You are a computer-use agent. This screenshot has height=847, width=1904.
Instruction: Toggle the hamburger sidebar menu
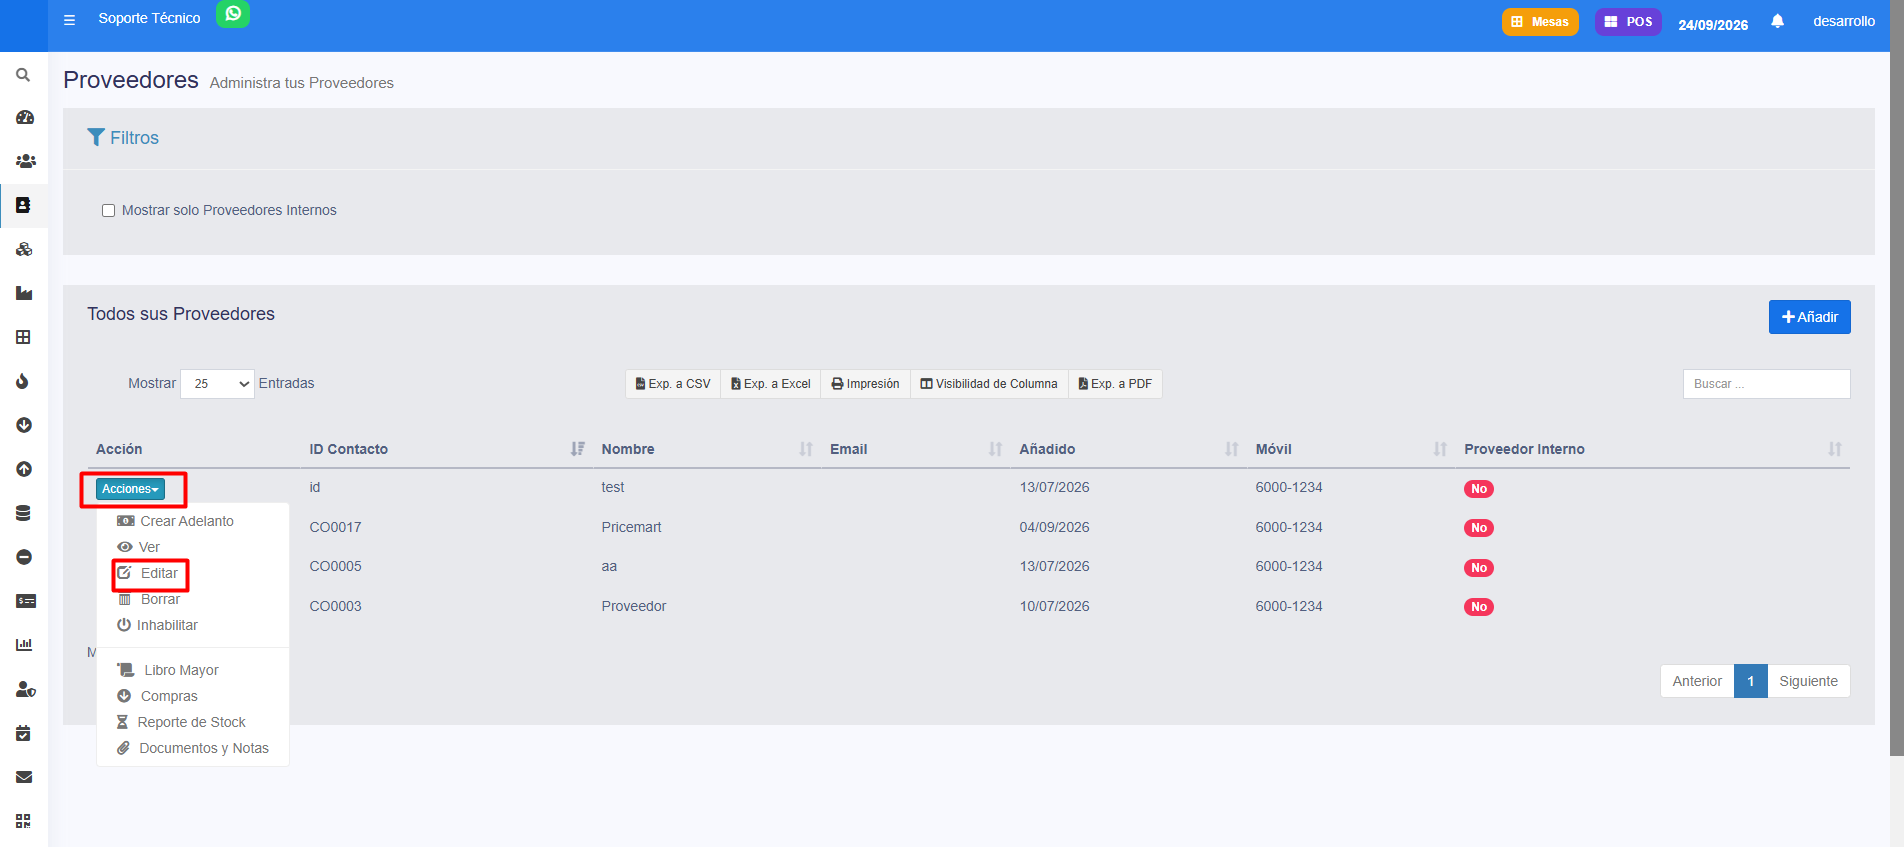click(x=70, y=20)
